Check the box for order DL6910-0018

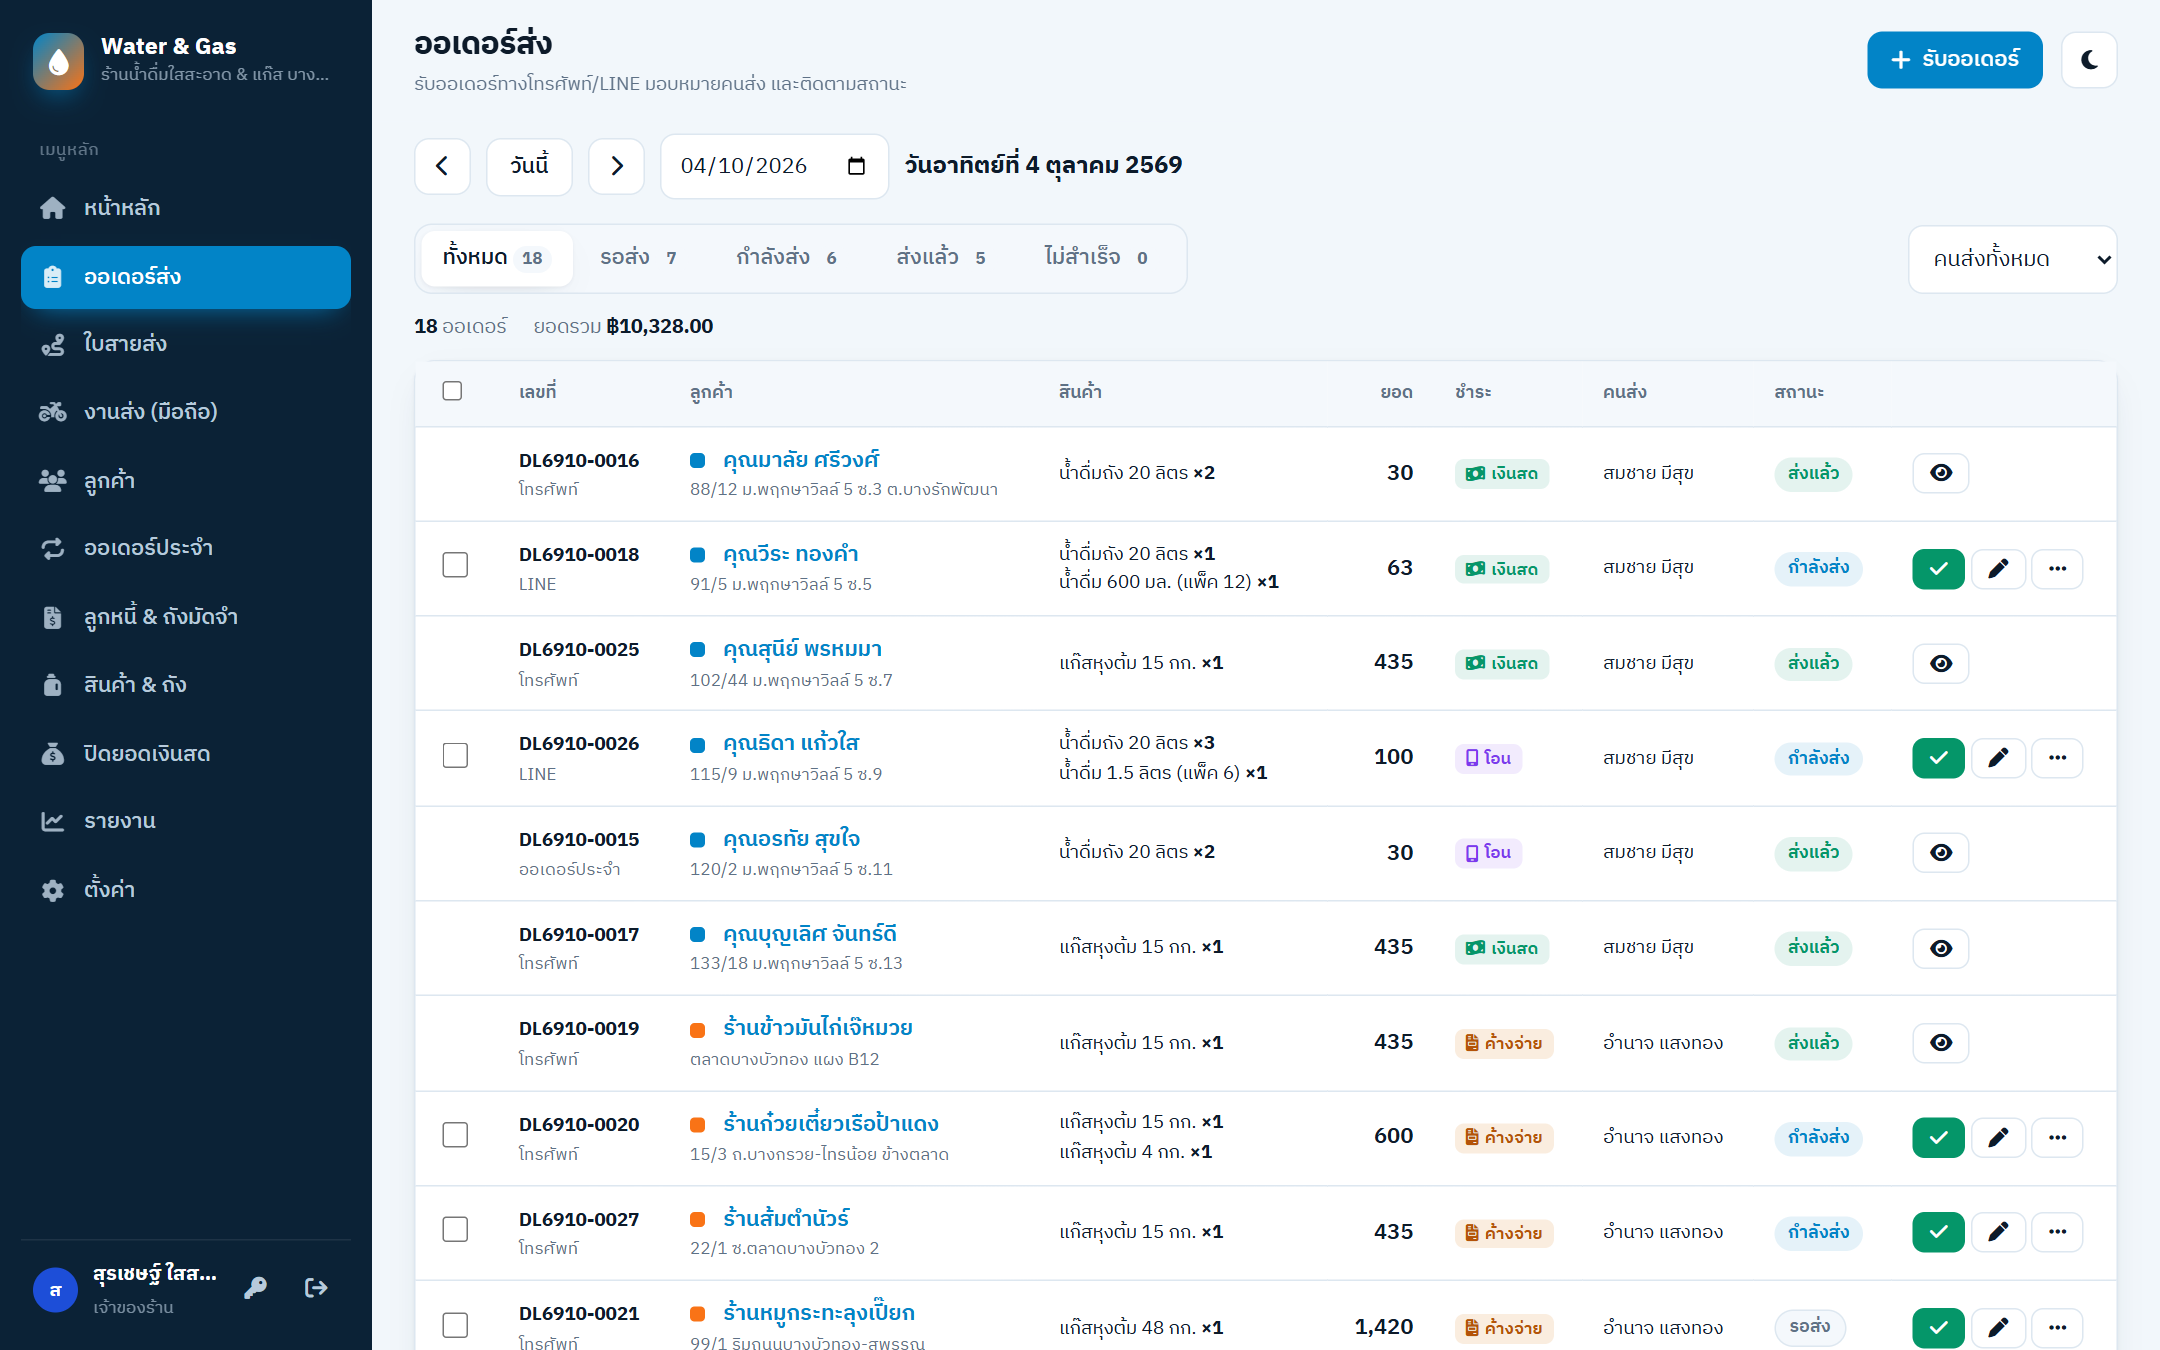pos(455,565)
